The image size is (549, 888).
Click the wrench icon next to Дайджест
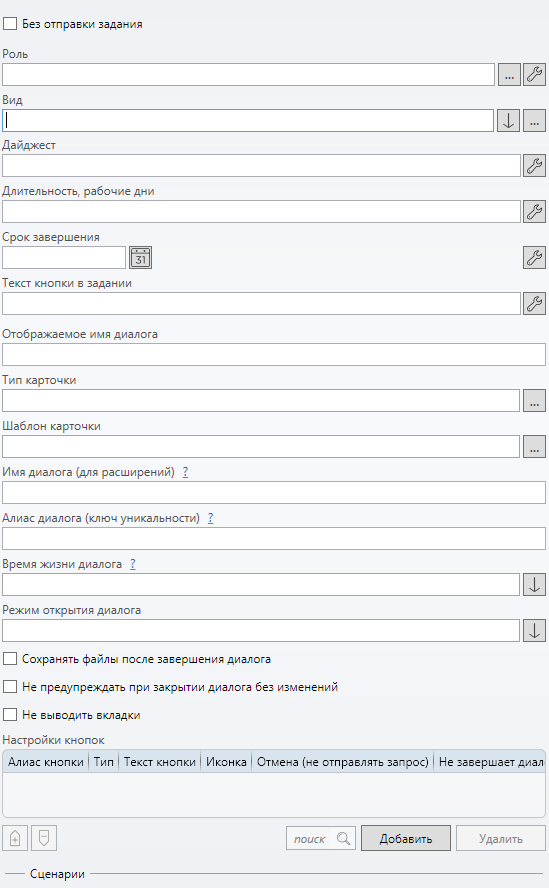pos(534,165)
